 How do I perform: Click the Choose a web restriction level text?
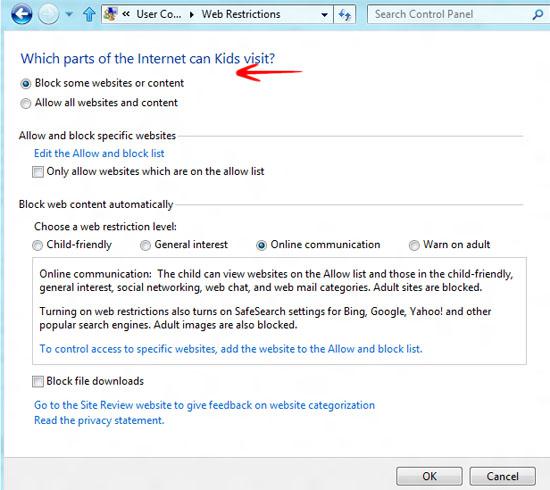(105, 227)
